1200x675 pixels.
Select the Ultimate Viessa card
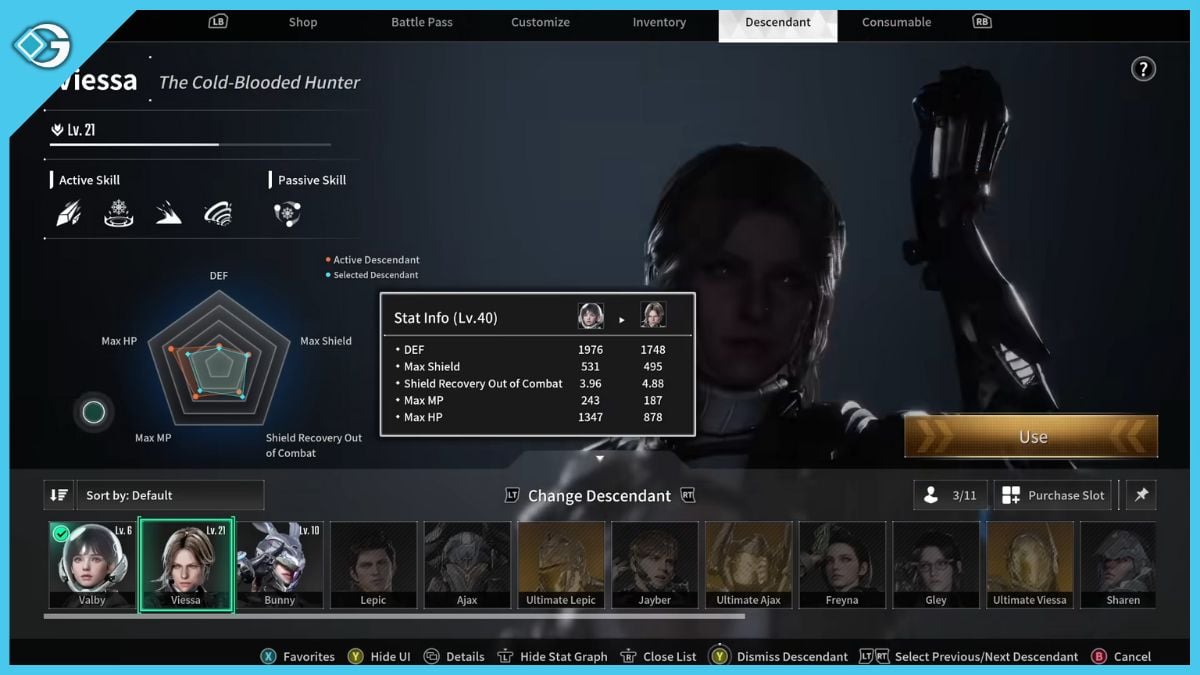coord(1030,565)
